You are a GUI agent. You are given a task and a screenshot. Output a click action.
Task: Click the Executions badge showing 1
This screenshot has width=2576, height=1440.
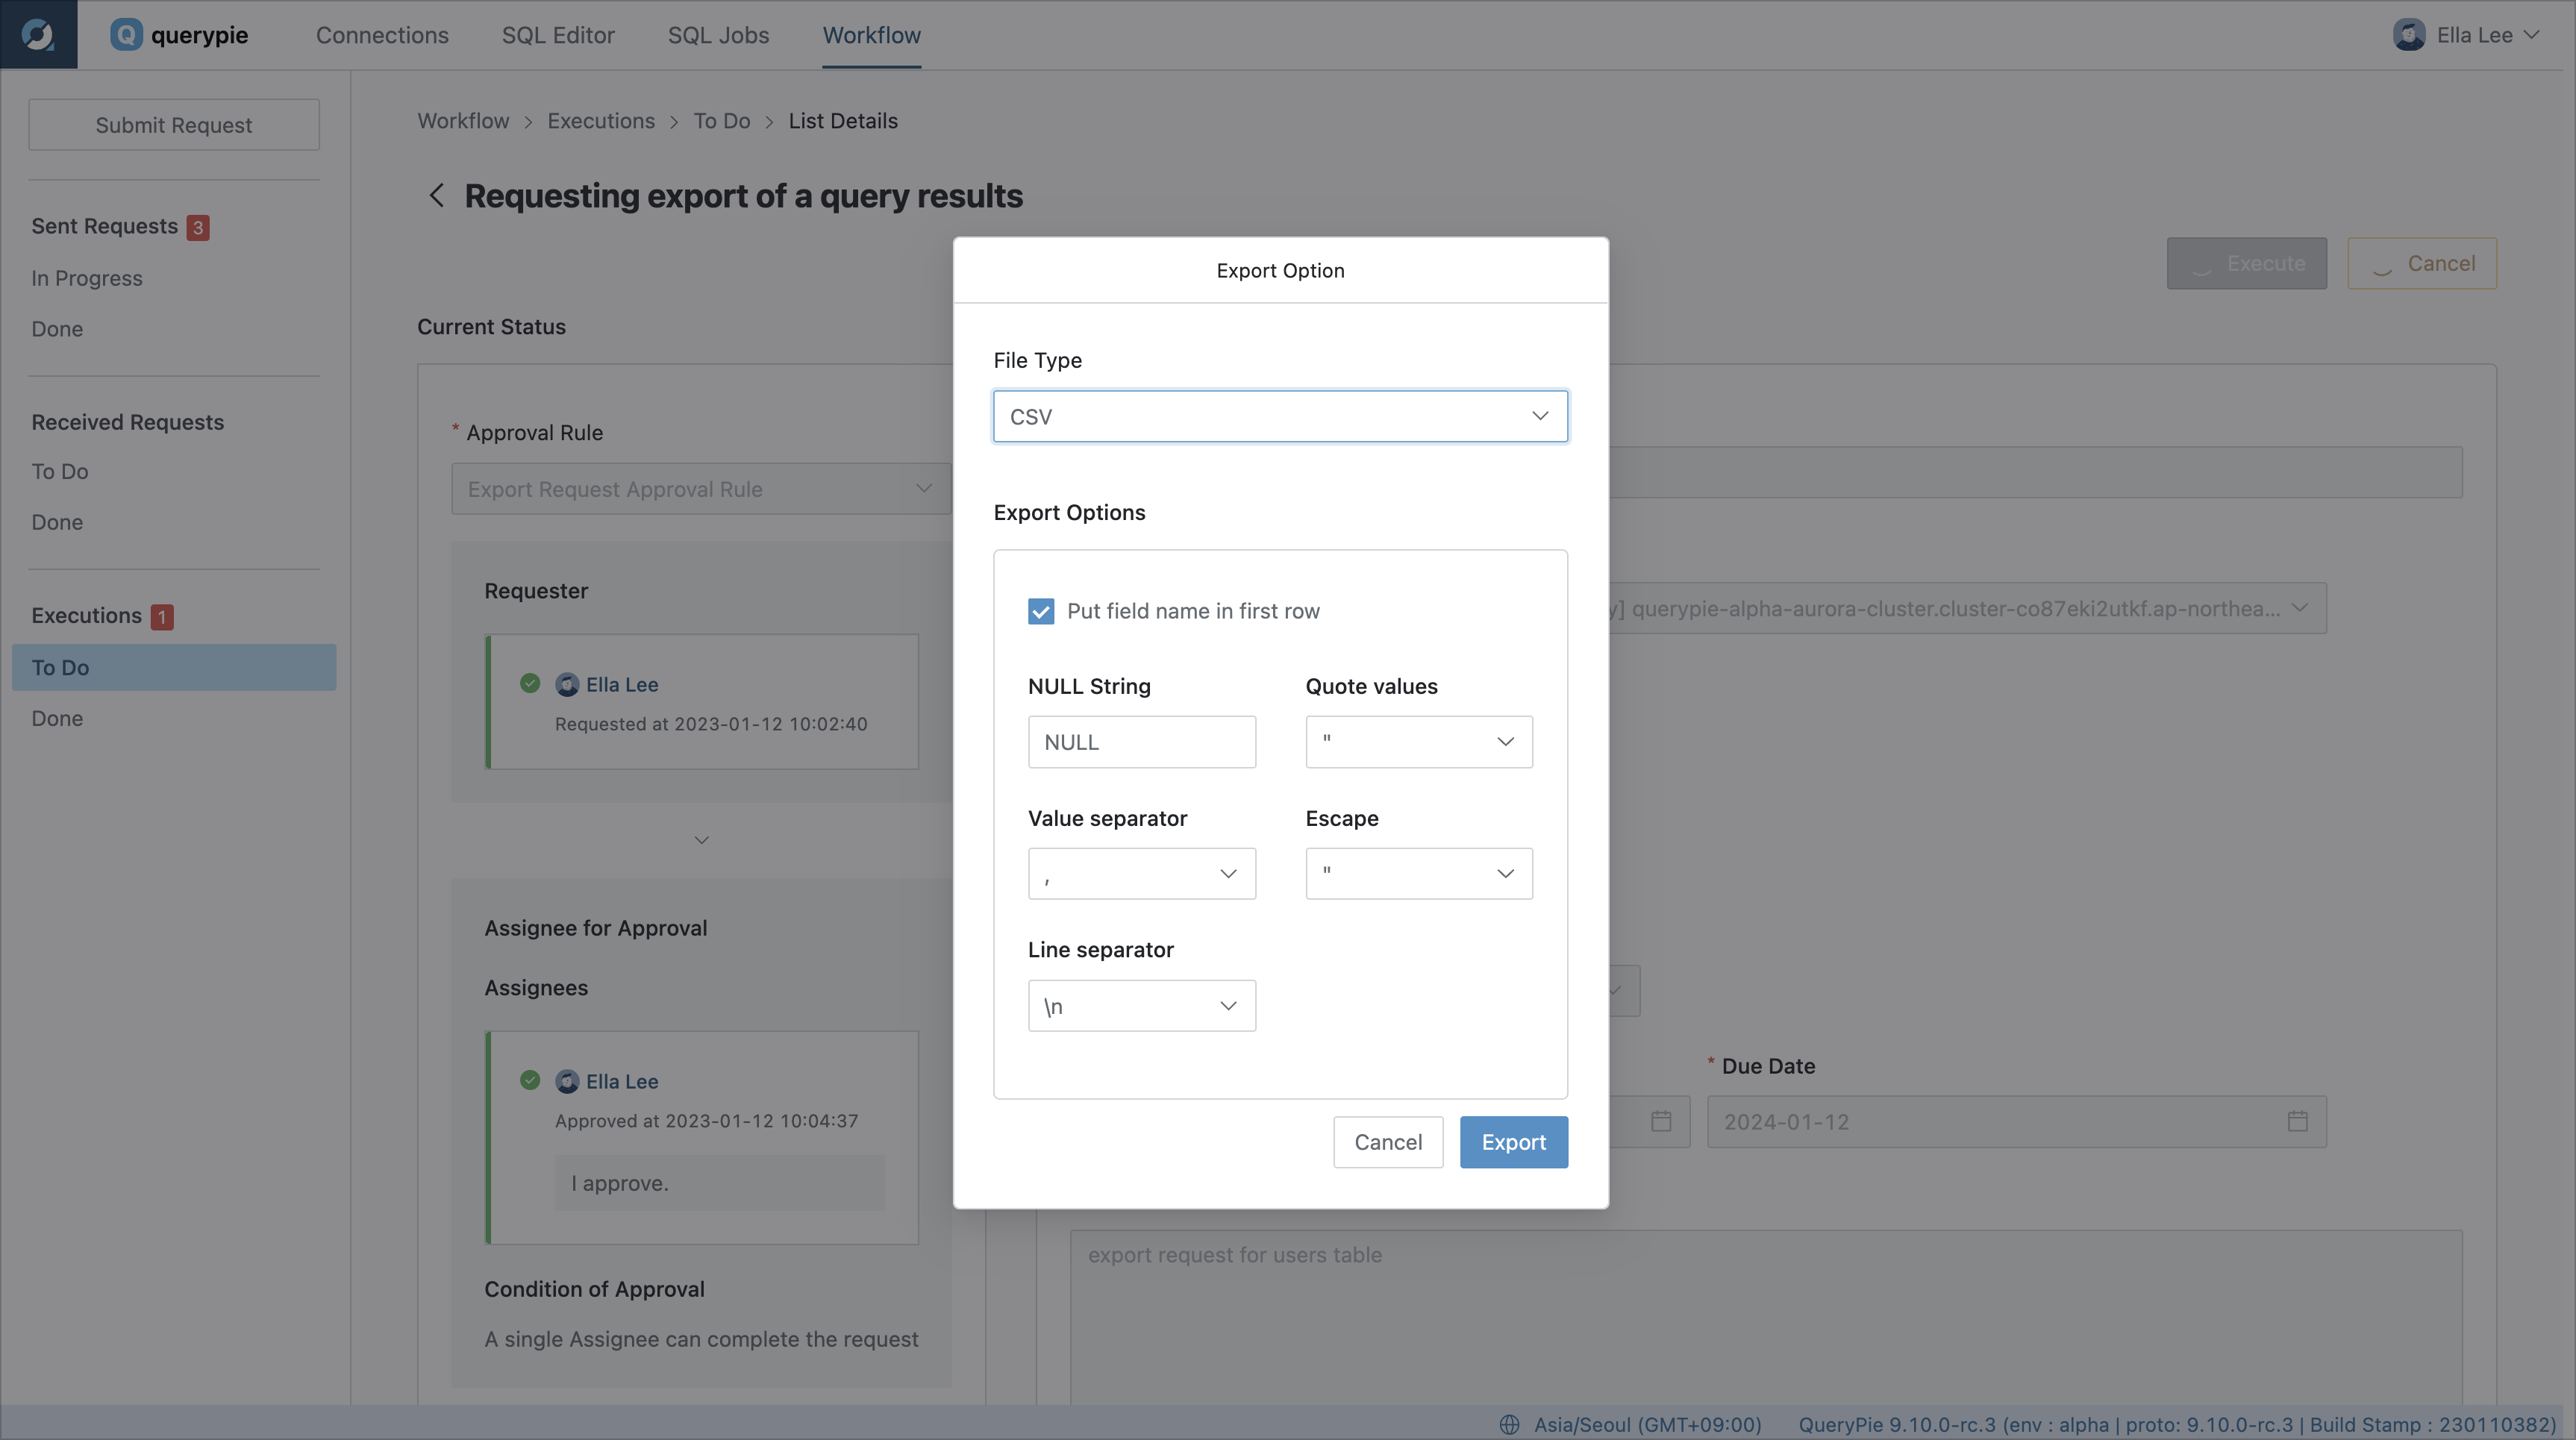[x=162, y=617]
